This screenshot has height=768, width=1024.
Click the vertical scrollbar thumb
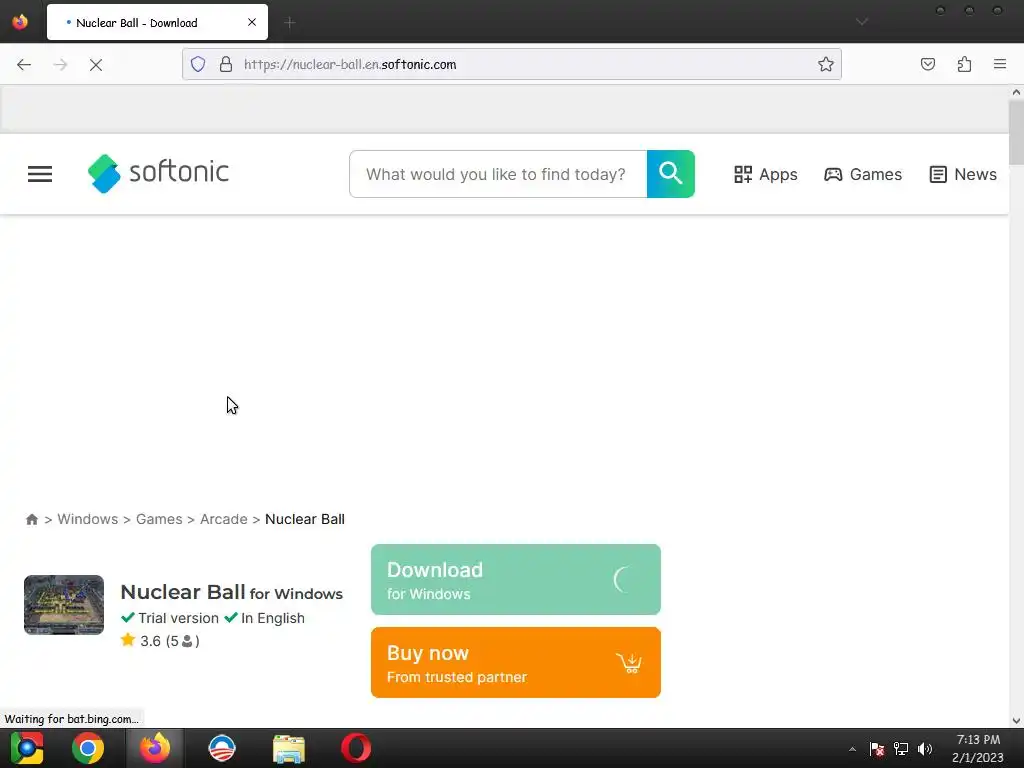point(1016,133)
